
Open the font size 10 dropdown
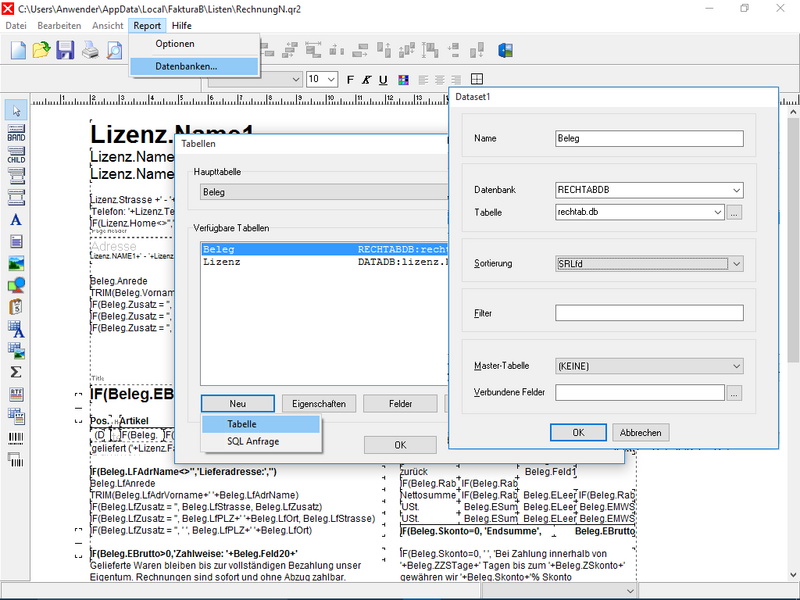(332, 80)
